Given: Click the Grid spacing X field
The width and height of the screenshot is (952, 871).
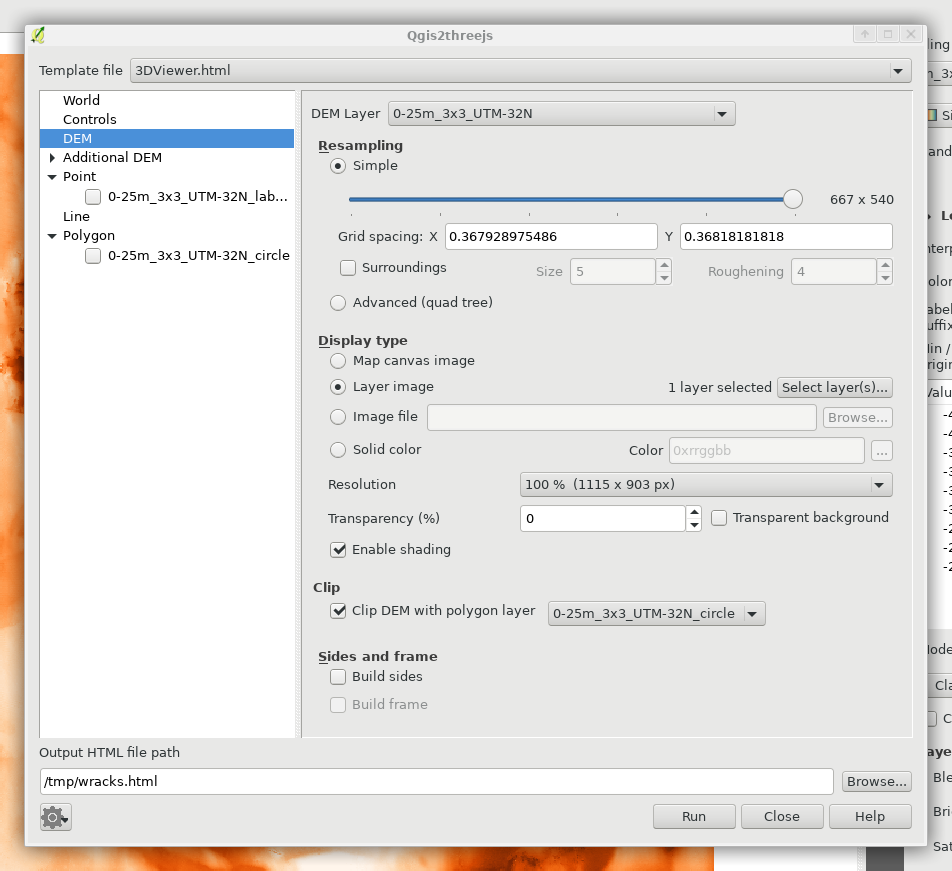Looking at the screenshot, I should [551, 237].
